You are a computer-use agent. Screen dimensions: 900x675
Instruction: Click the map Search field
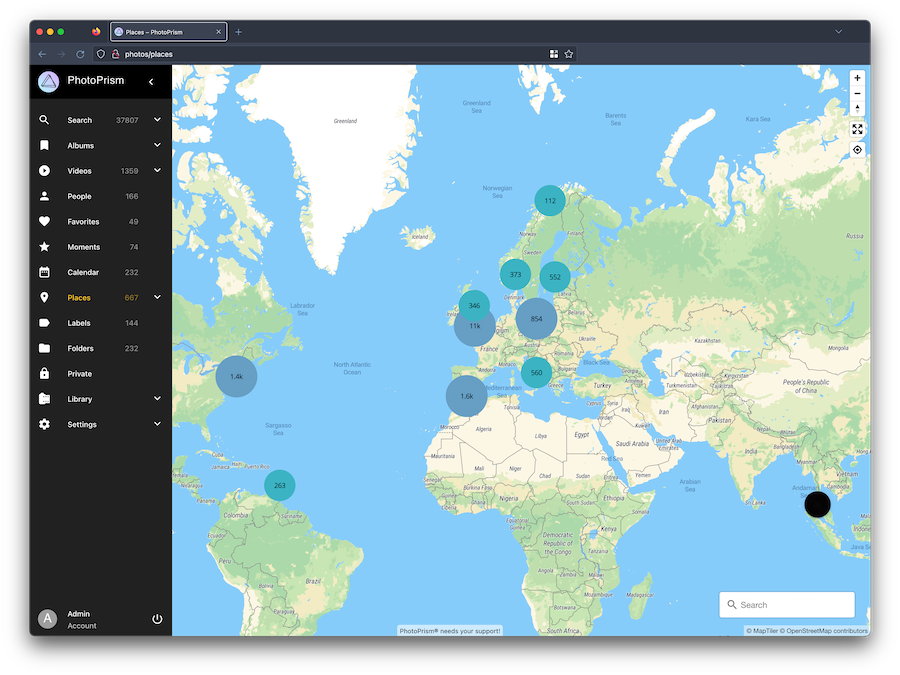[x=786, y=604]
